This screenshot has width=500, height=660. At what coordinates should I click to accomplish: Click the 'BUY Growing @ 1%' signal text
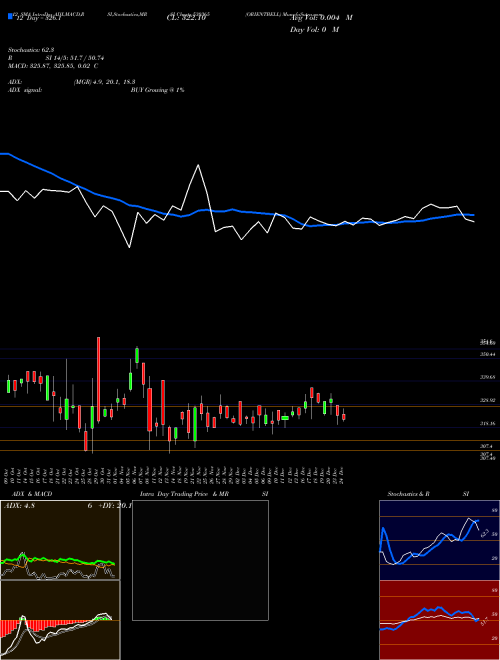[157, 90]
